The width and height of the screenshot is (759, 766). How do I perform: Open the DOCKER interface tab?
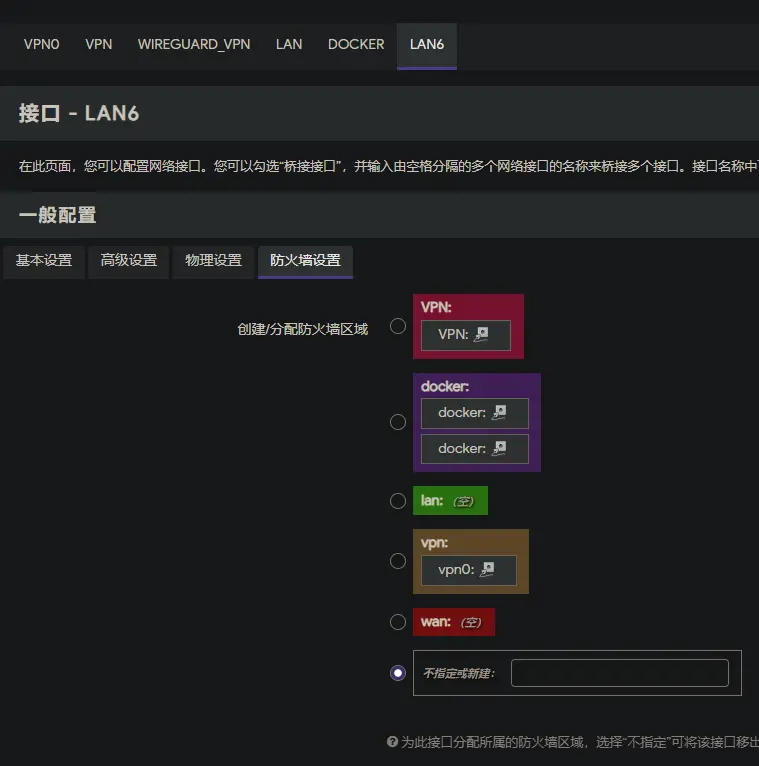(356, 44)
